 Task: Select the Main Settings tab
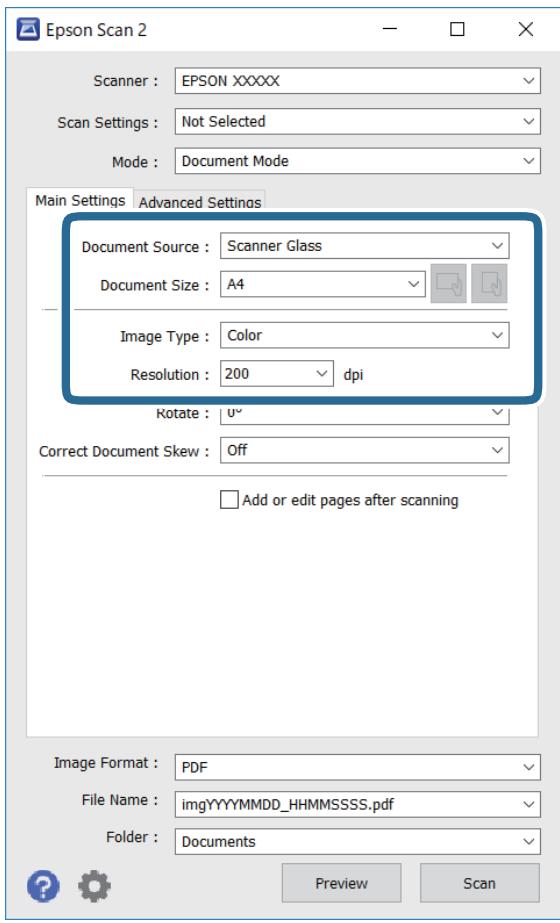pyautogui.click(x=80, y=200)
